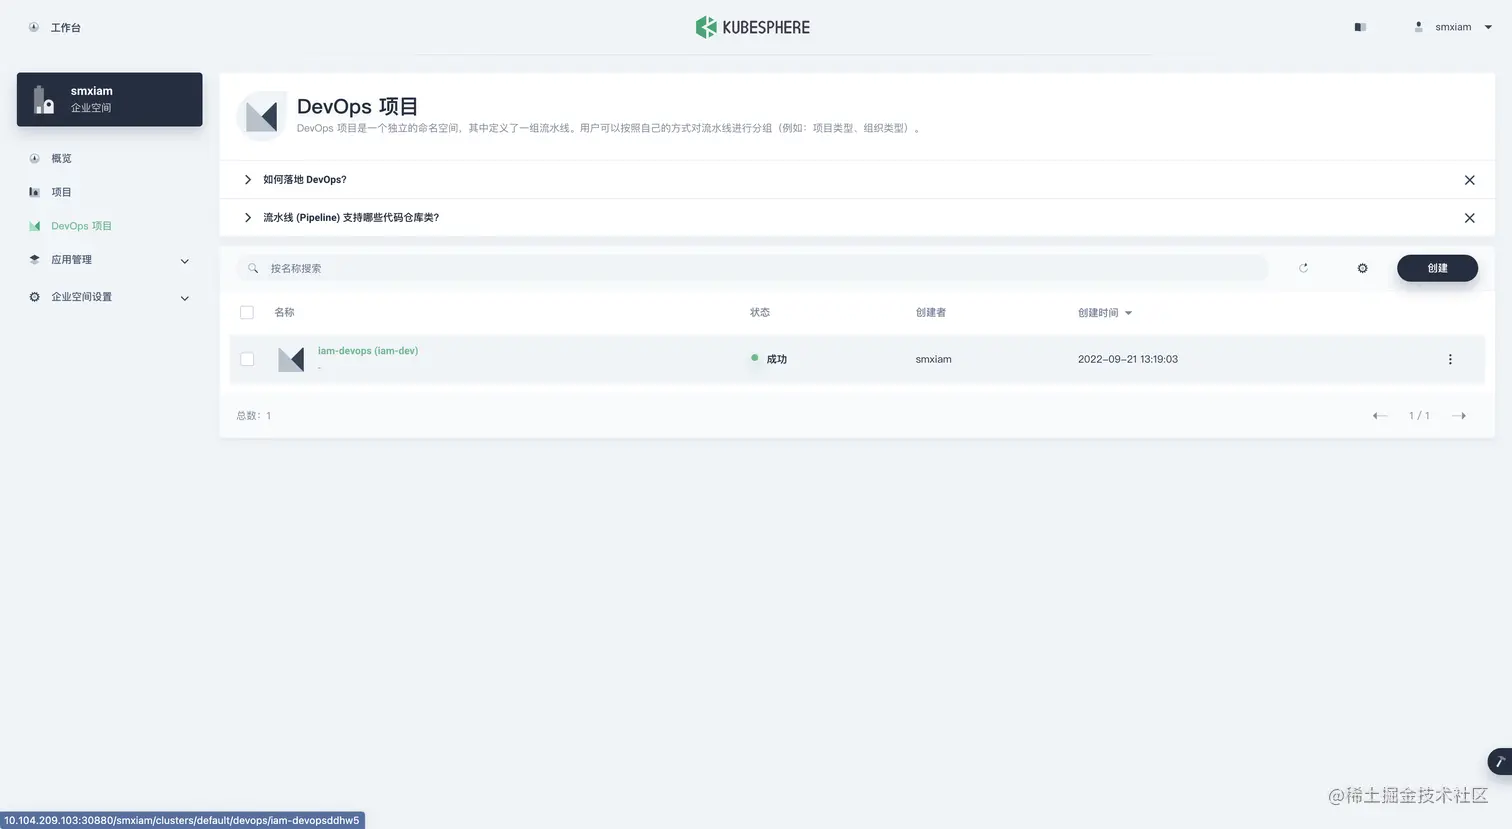Open the iam-devops (iam-dev) project link
1512x829 pixels.
click(x=368, y=351)
